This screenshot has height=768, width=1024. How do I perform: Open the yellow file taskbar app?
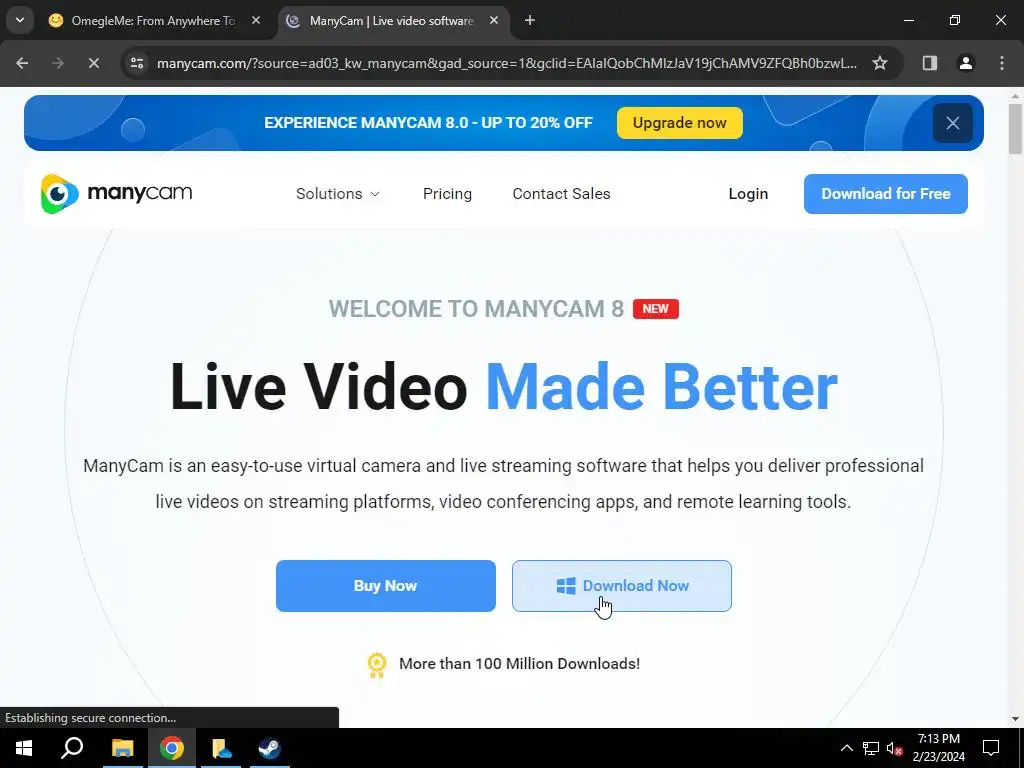click(x=221, y=748)
